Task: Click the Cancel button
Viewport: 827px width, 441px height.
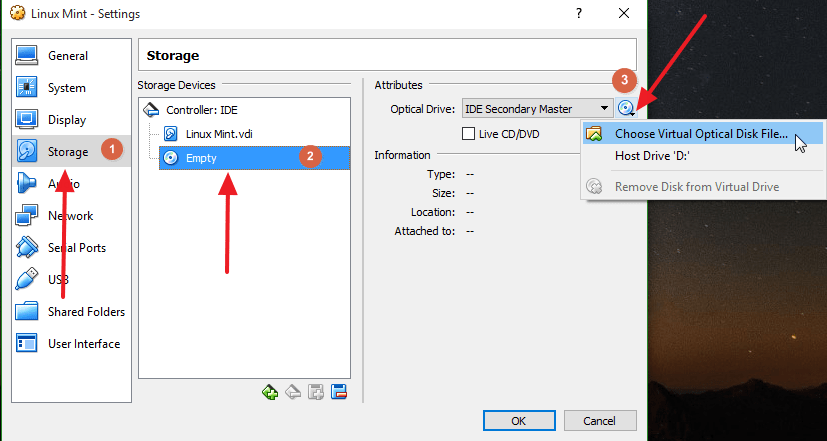Action: [x=600, y=421]
